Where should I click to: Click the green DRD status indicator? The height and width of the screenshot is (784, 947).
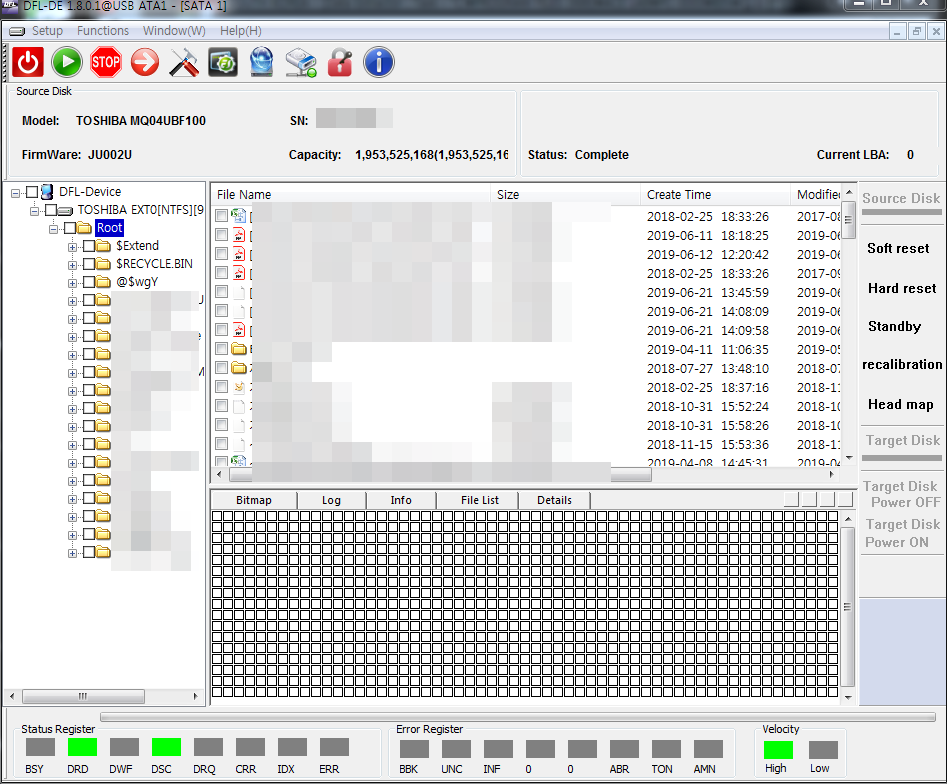[x=82, y=747]
